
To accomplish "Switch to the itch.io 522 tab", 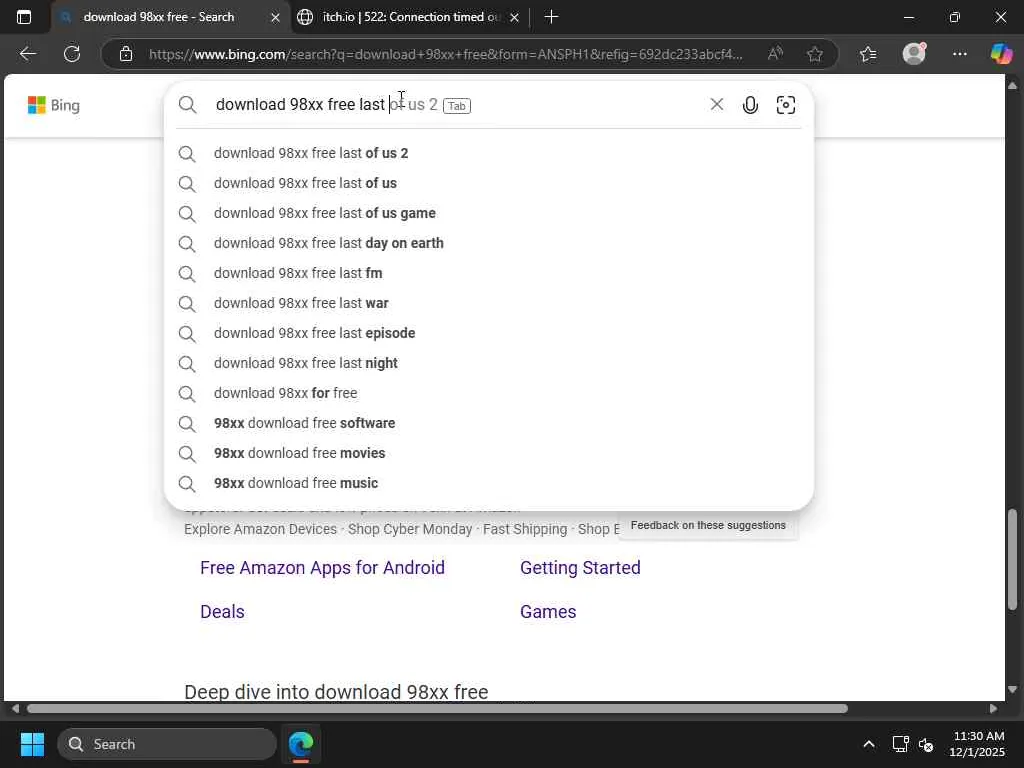I will pos(411,17).
